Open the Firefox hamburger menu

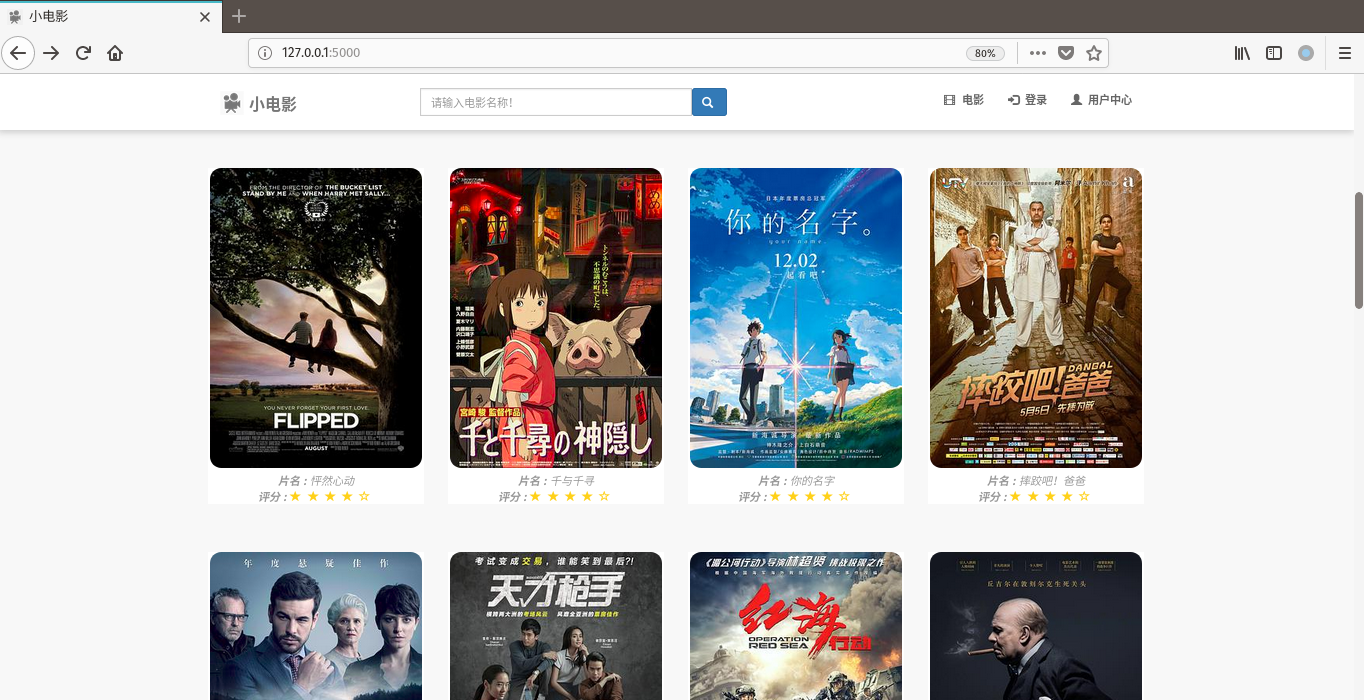tap(1345, 53)
